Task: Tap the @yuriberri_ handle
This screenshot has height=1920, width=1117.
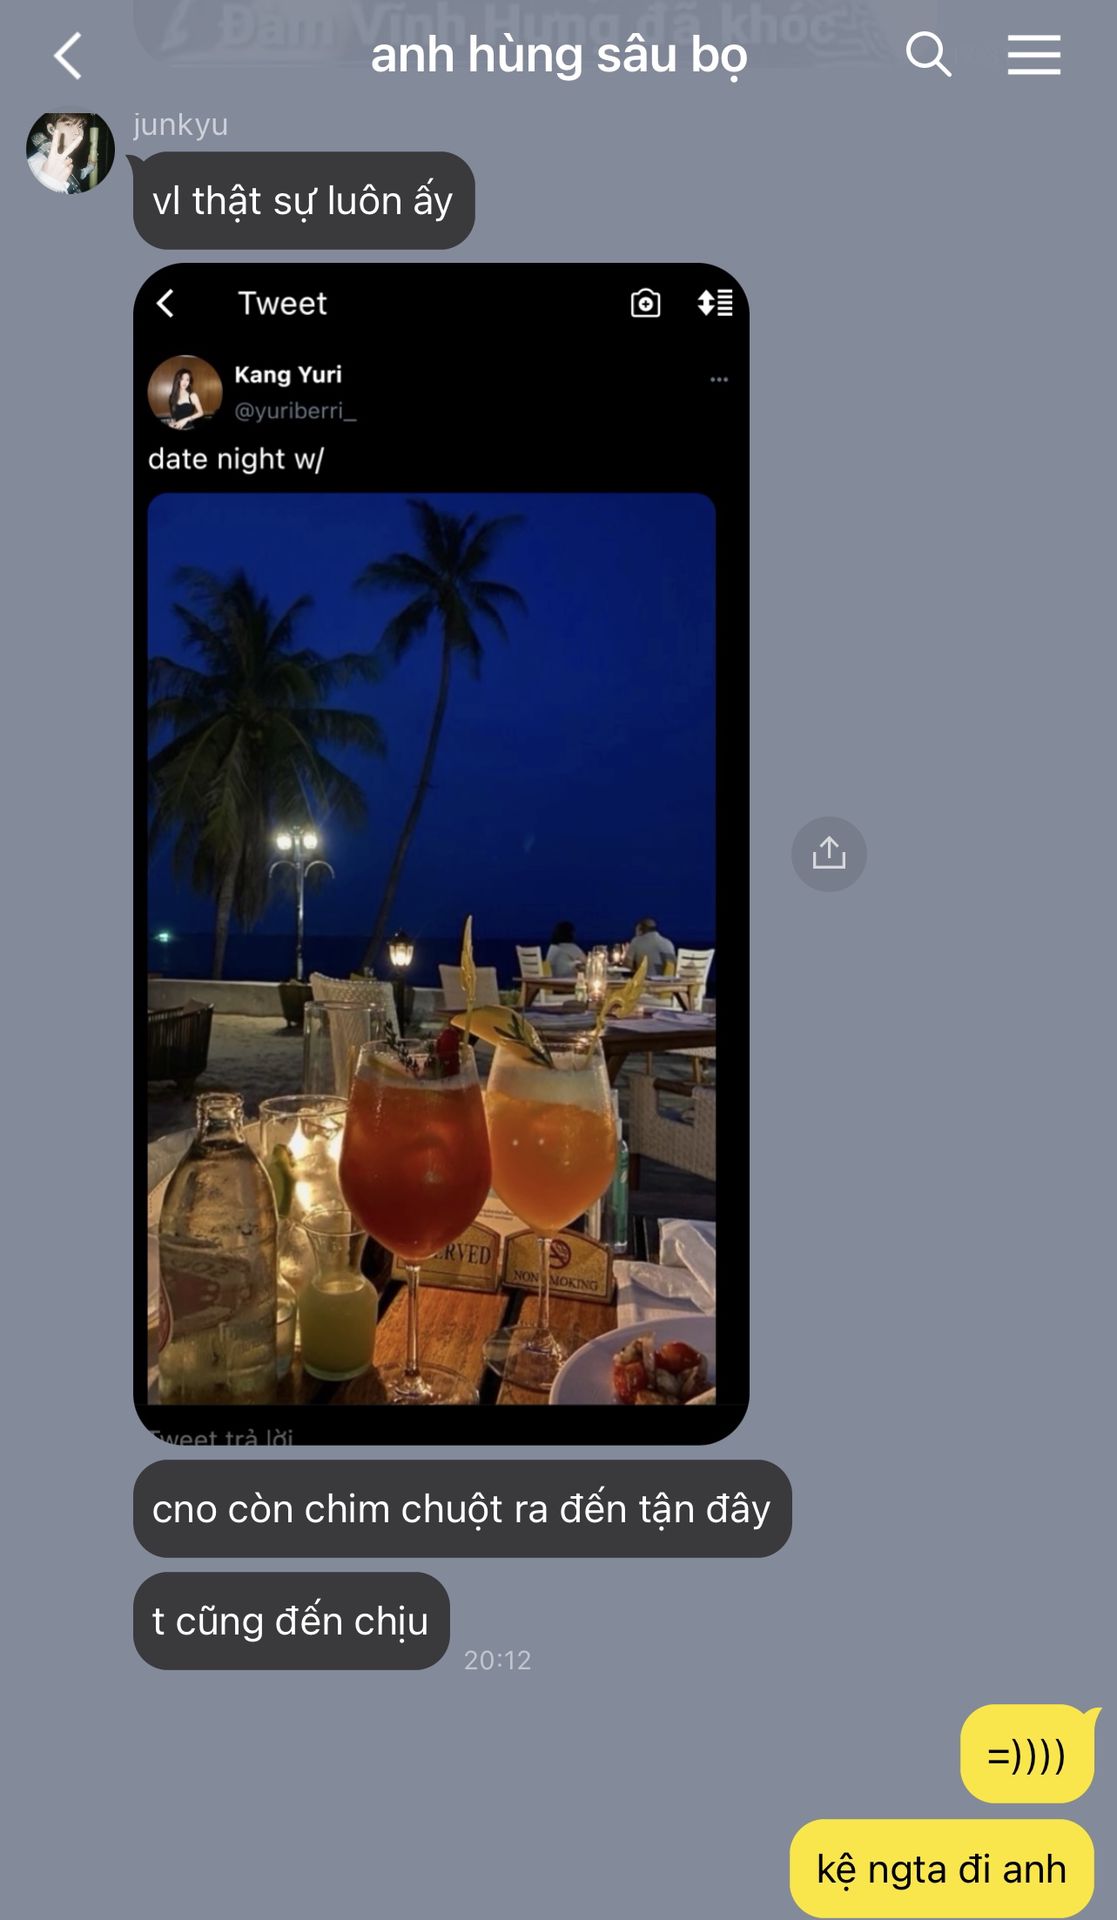Action: tap(295, 411)
